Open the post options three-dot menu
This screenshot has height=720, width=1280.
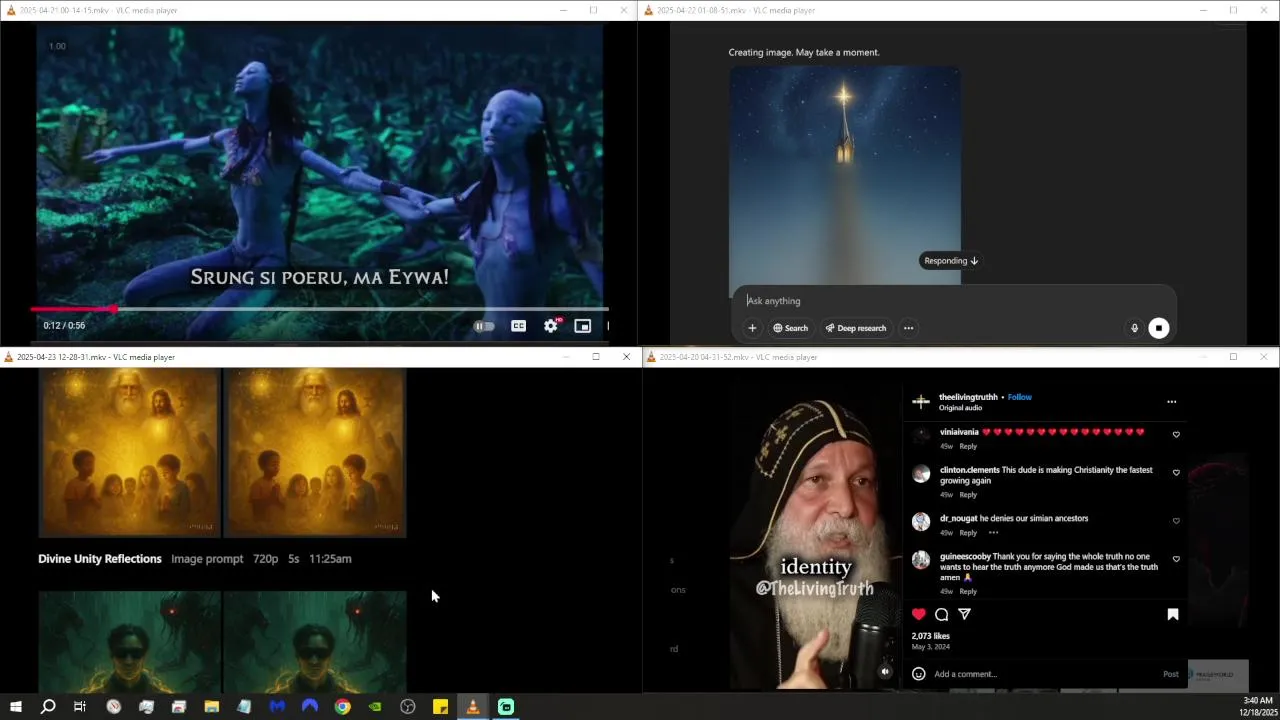click(x=1172, y=402)
